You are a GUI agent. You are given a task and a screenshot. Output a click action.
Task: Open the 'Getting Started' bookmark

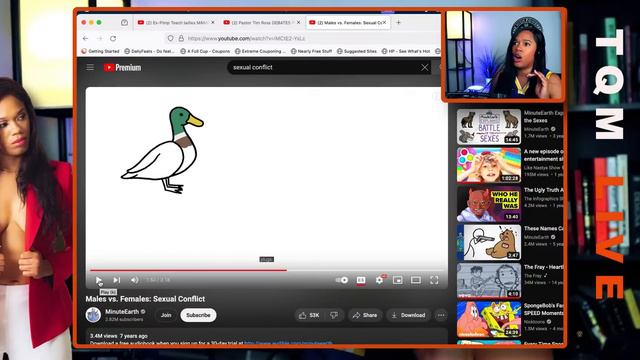pos(100,51)
